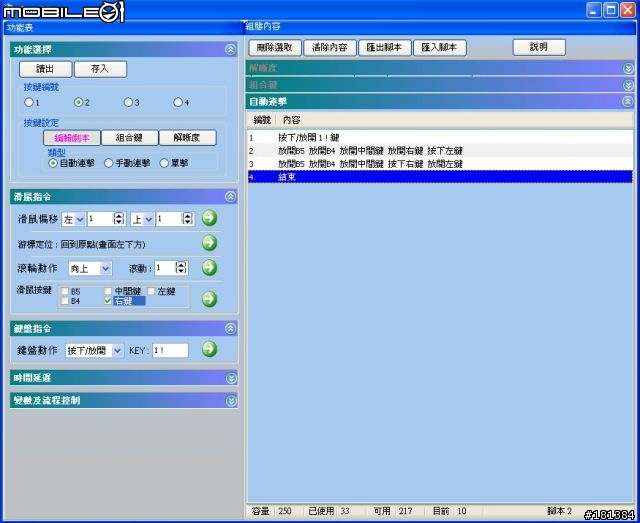Image resolution: width=640 pixels, height=523 pixels.
Task: Click the 存入 button
Action: 100,69
